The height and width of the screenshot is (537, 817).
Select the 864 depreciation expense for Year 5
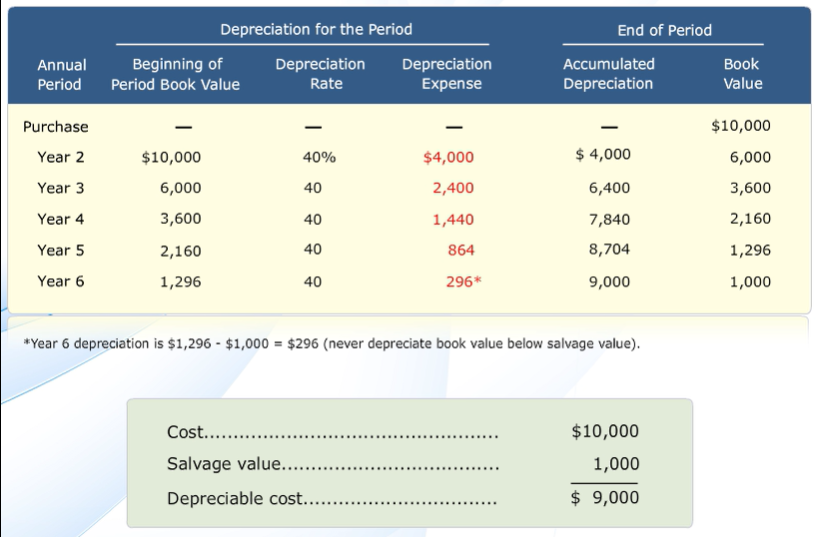pos(461,250)
